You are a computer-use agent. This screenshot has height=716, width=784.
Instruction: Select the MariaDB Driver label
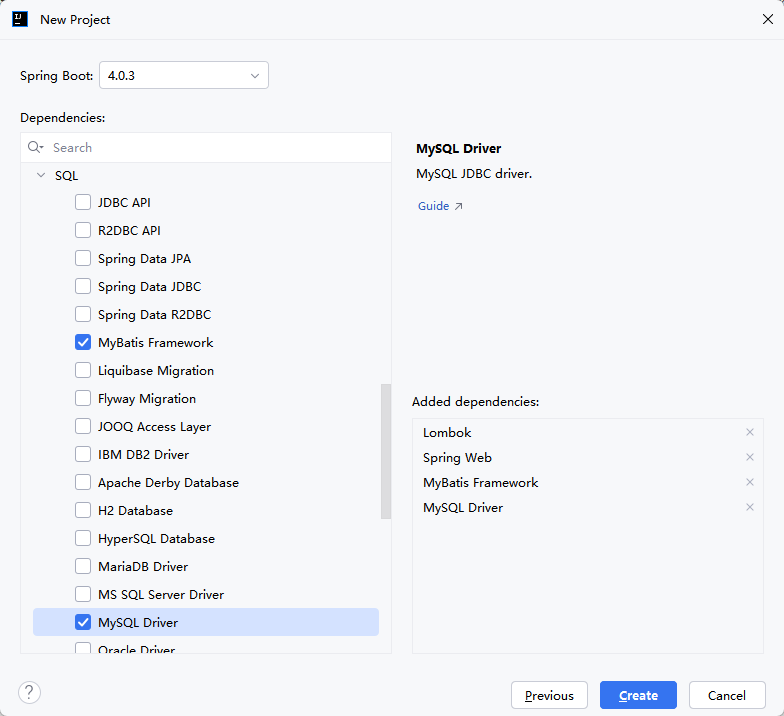tap(143, 566)
